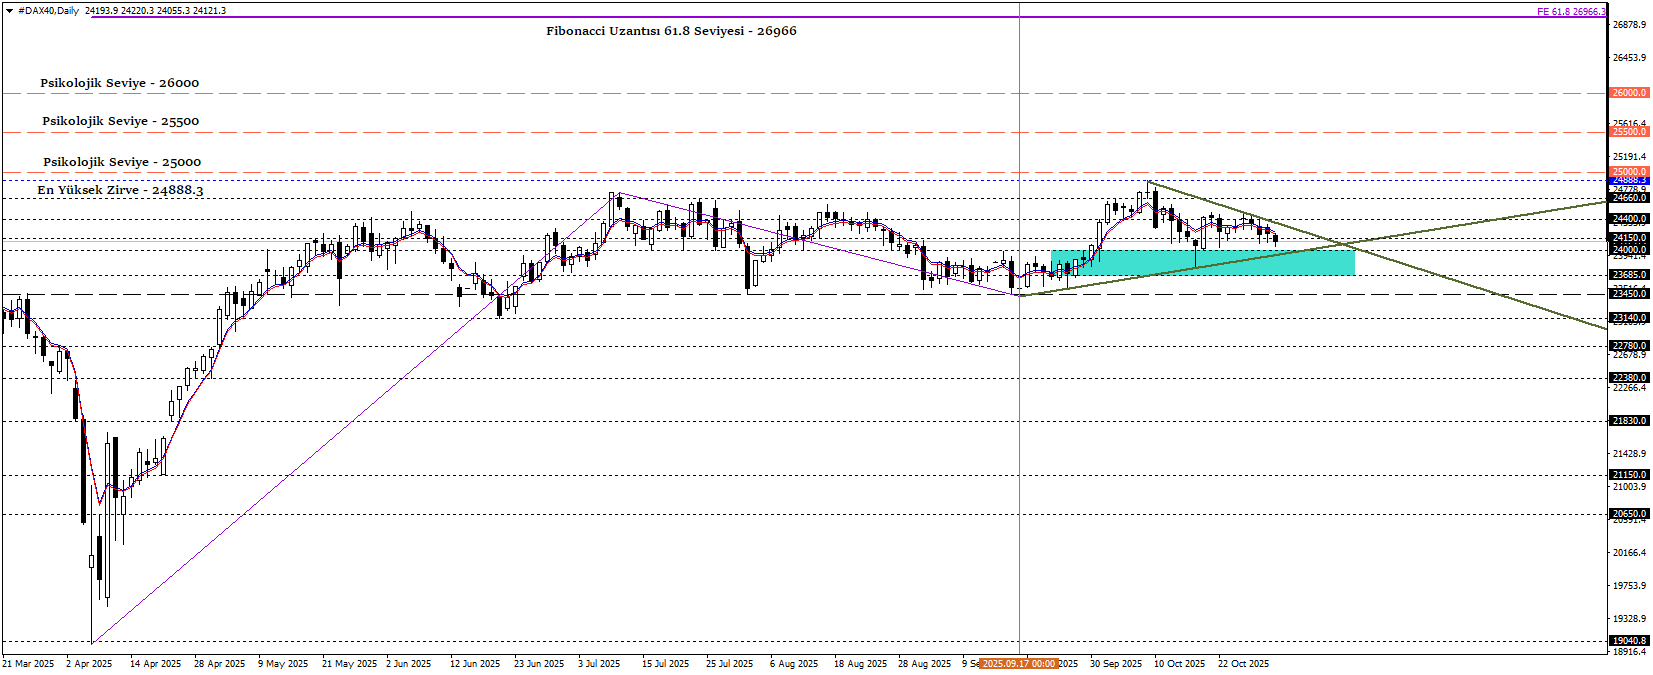Select the 'Fibonacci Uzantısı 61.8 Seviyesi - 26966' label
This screenshot has width=1653, height=675.
tap(671, 31)
